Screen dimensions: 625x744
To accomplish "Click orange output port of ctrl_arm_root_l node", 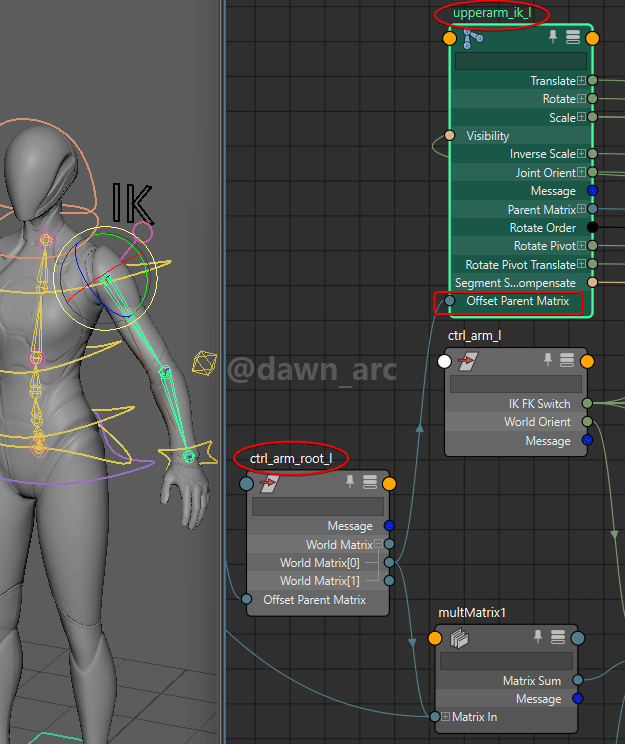I will coord(389,484).
